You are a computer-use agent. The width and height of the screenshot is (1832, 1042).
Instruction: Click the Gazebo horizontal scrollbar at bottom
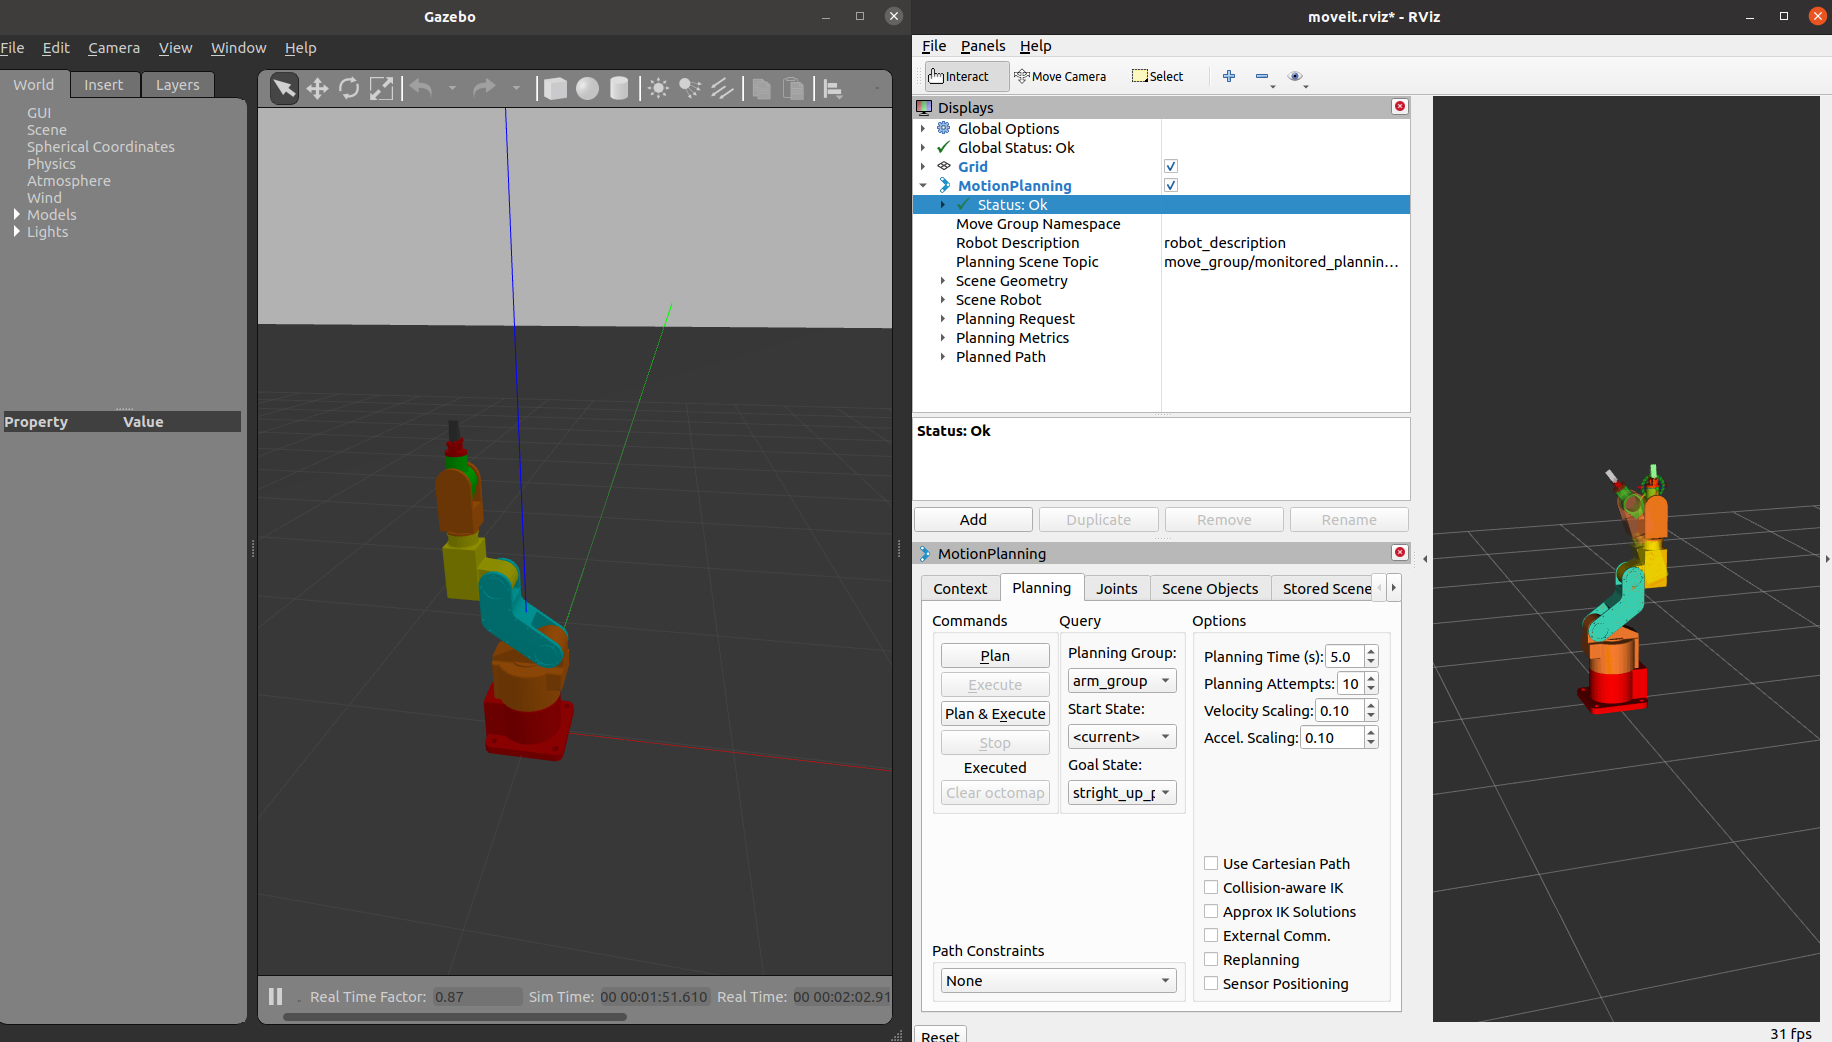coord(455,1017)
